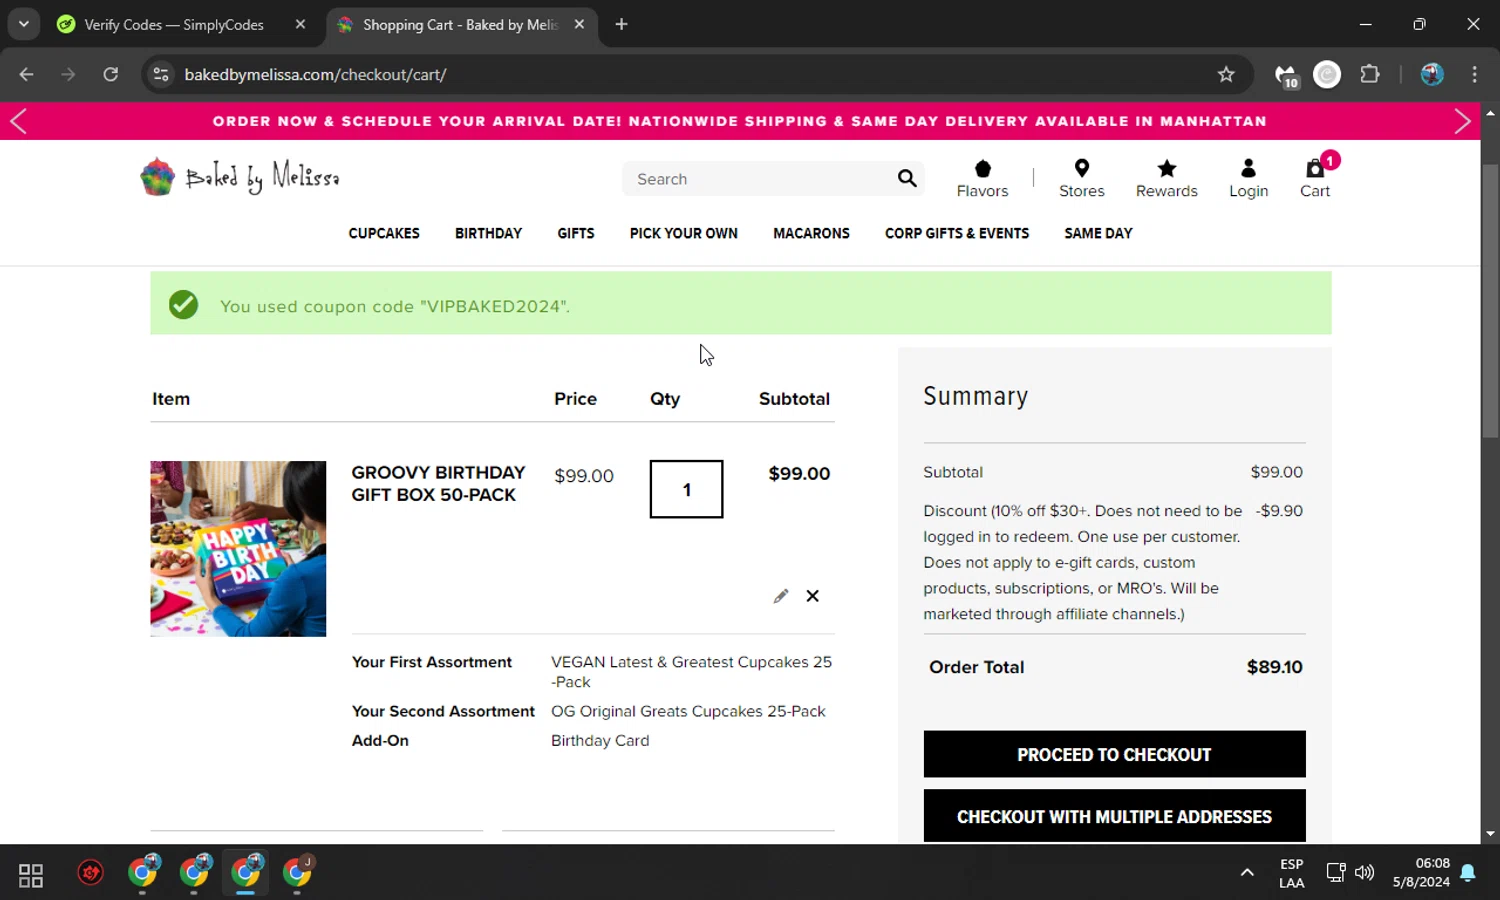The image size is (1500, 900).
Task: Remove the Groovy Birthday item with X icon
Action: [x=813, y=596]
